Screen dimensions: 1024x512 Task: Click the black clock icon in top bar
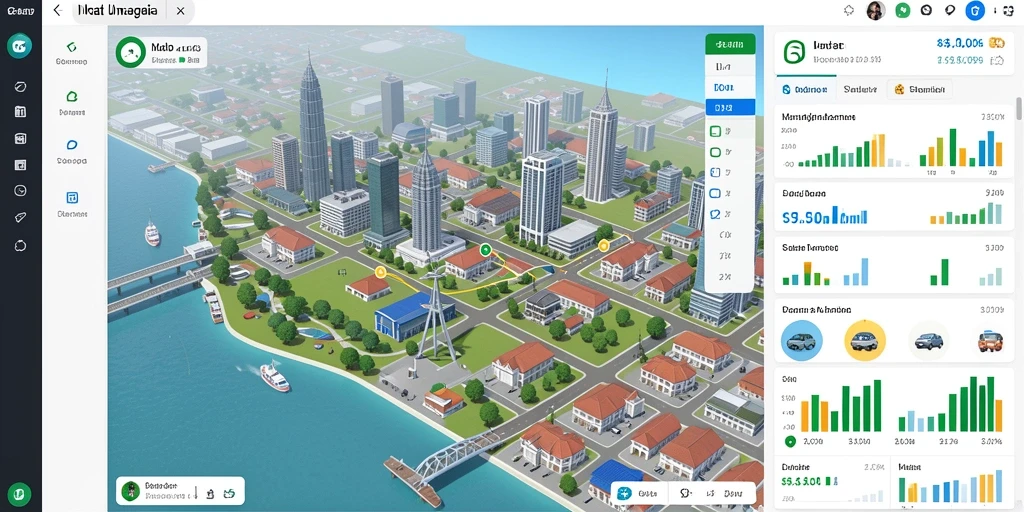pyautogui.click(x=925, y=10)
